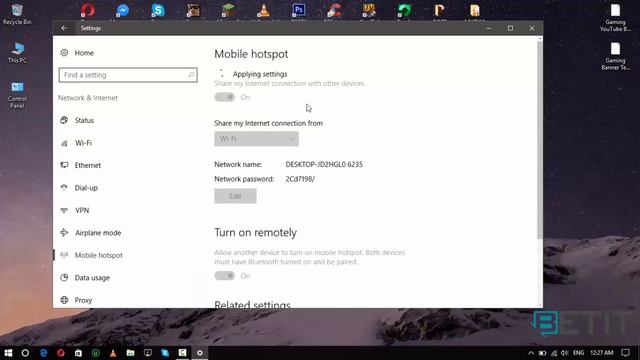Expand the Share connection from Wi-Fi dropdown
The width and height of the screenshot is (640, 360).
(256, 139)
